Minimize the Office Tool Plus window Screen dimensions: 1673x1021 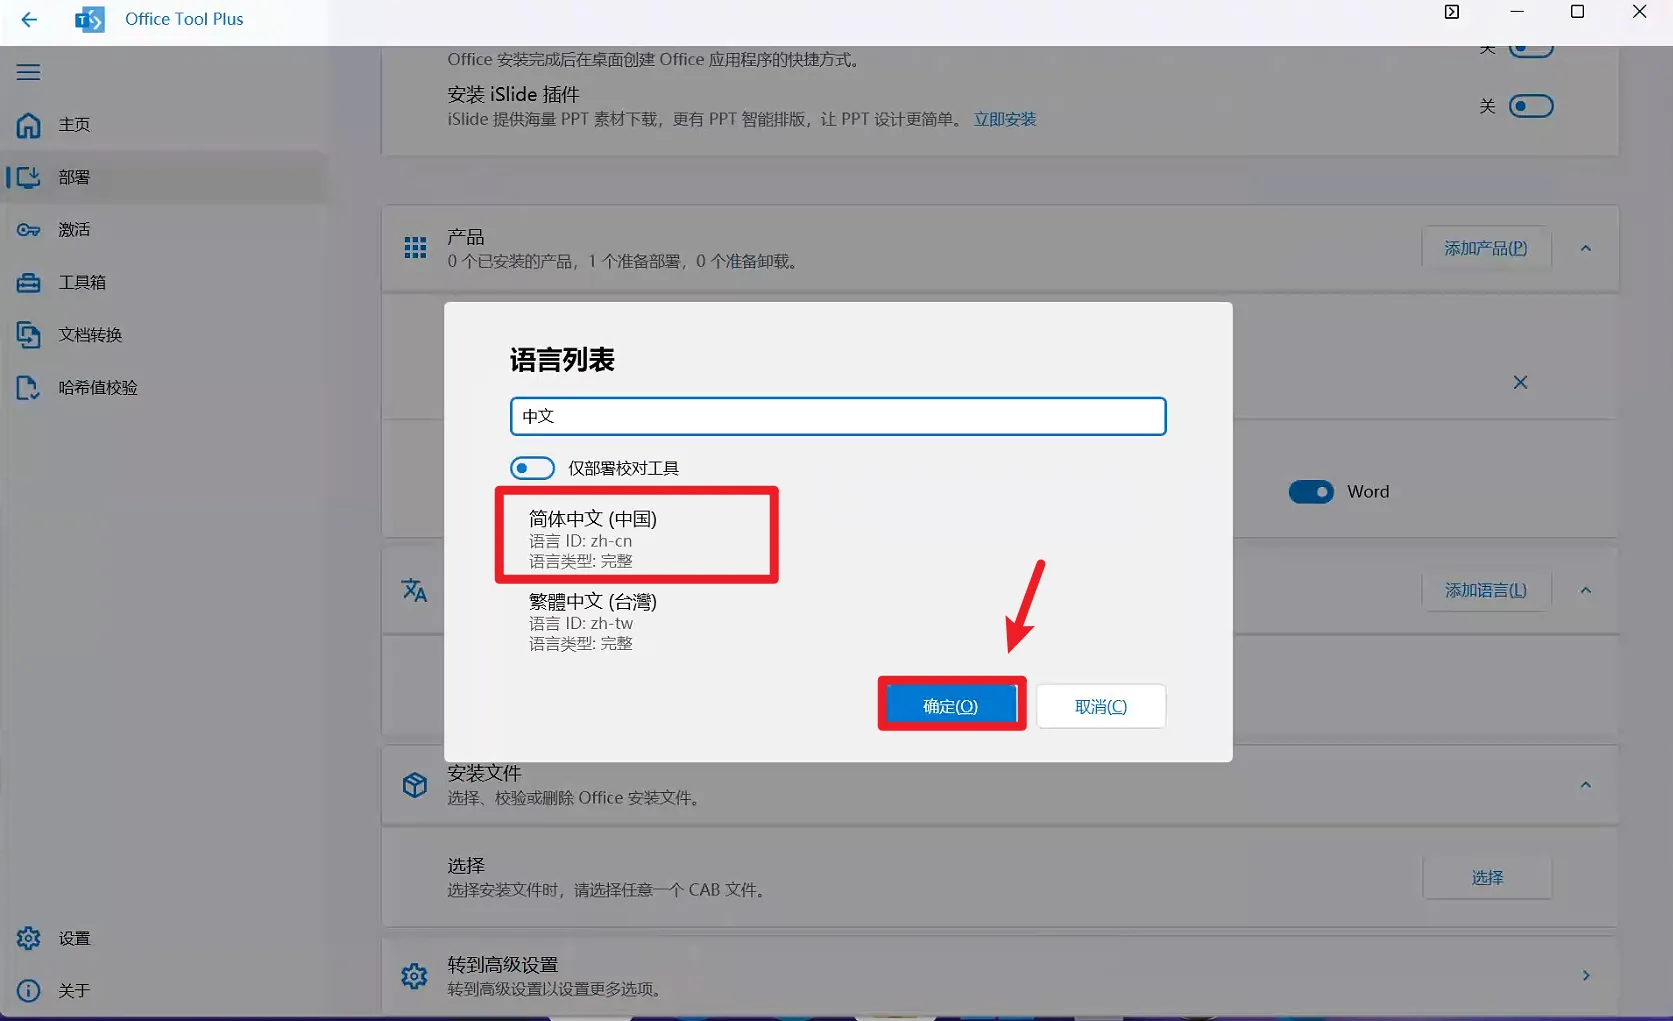(1517, 12)
